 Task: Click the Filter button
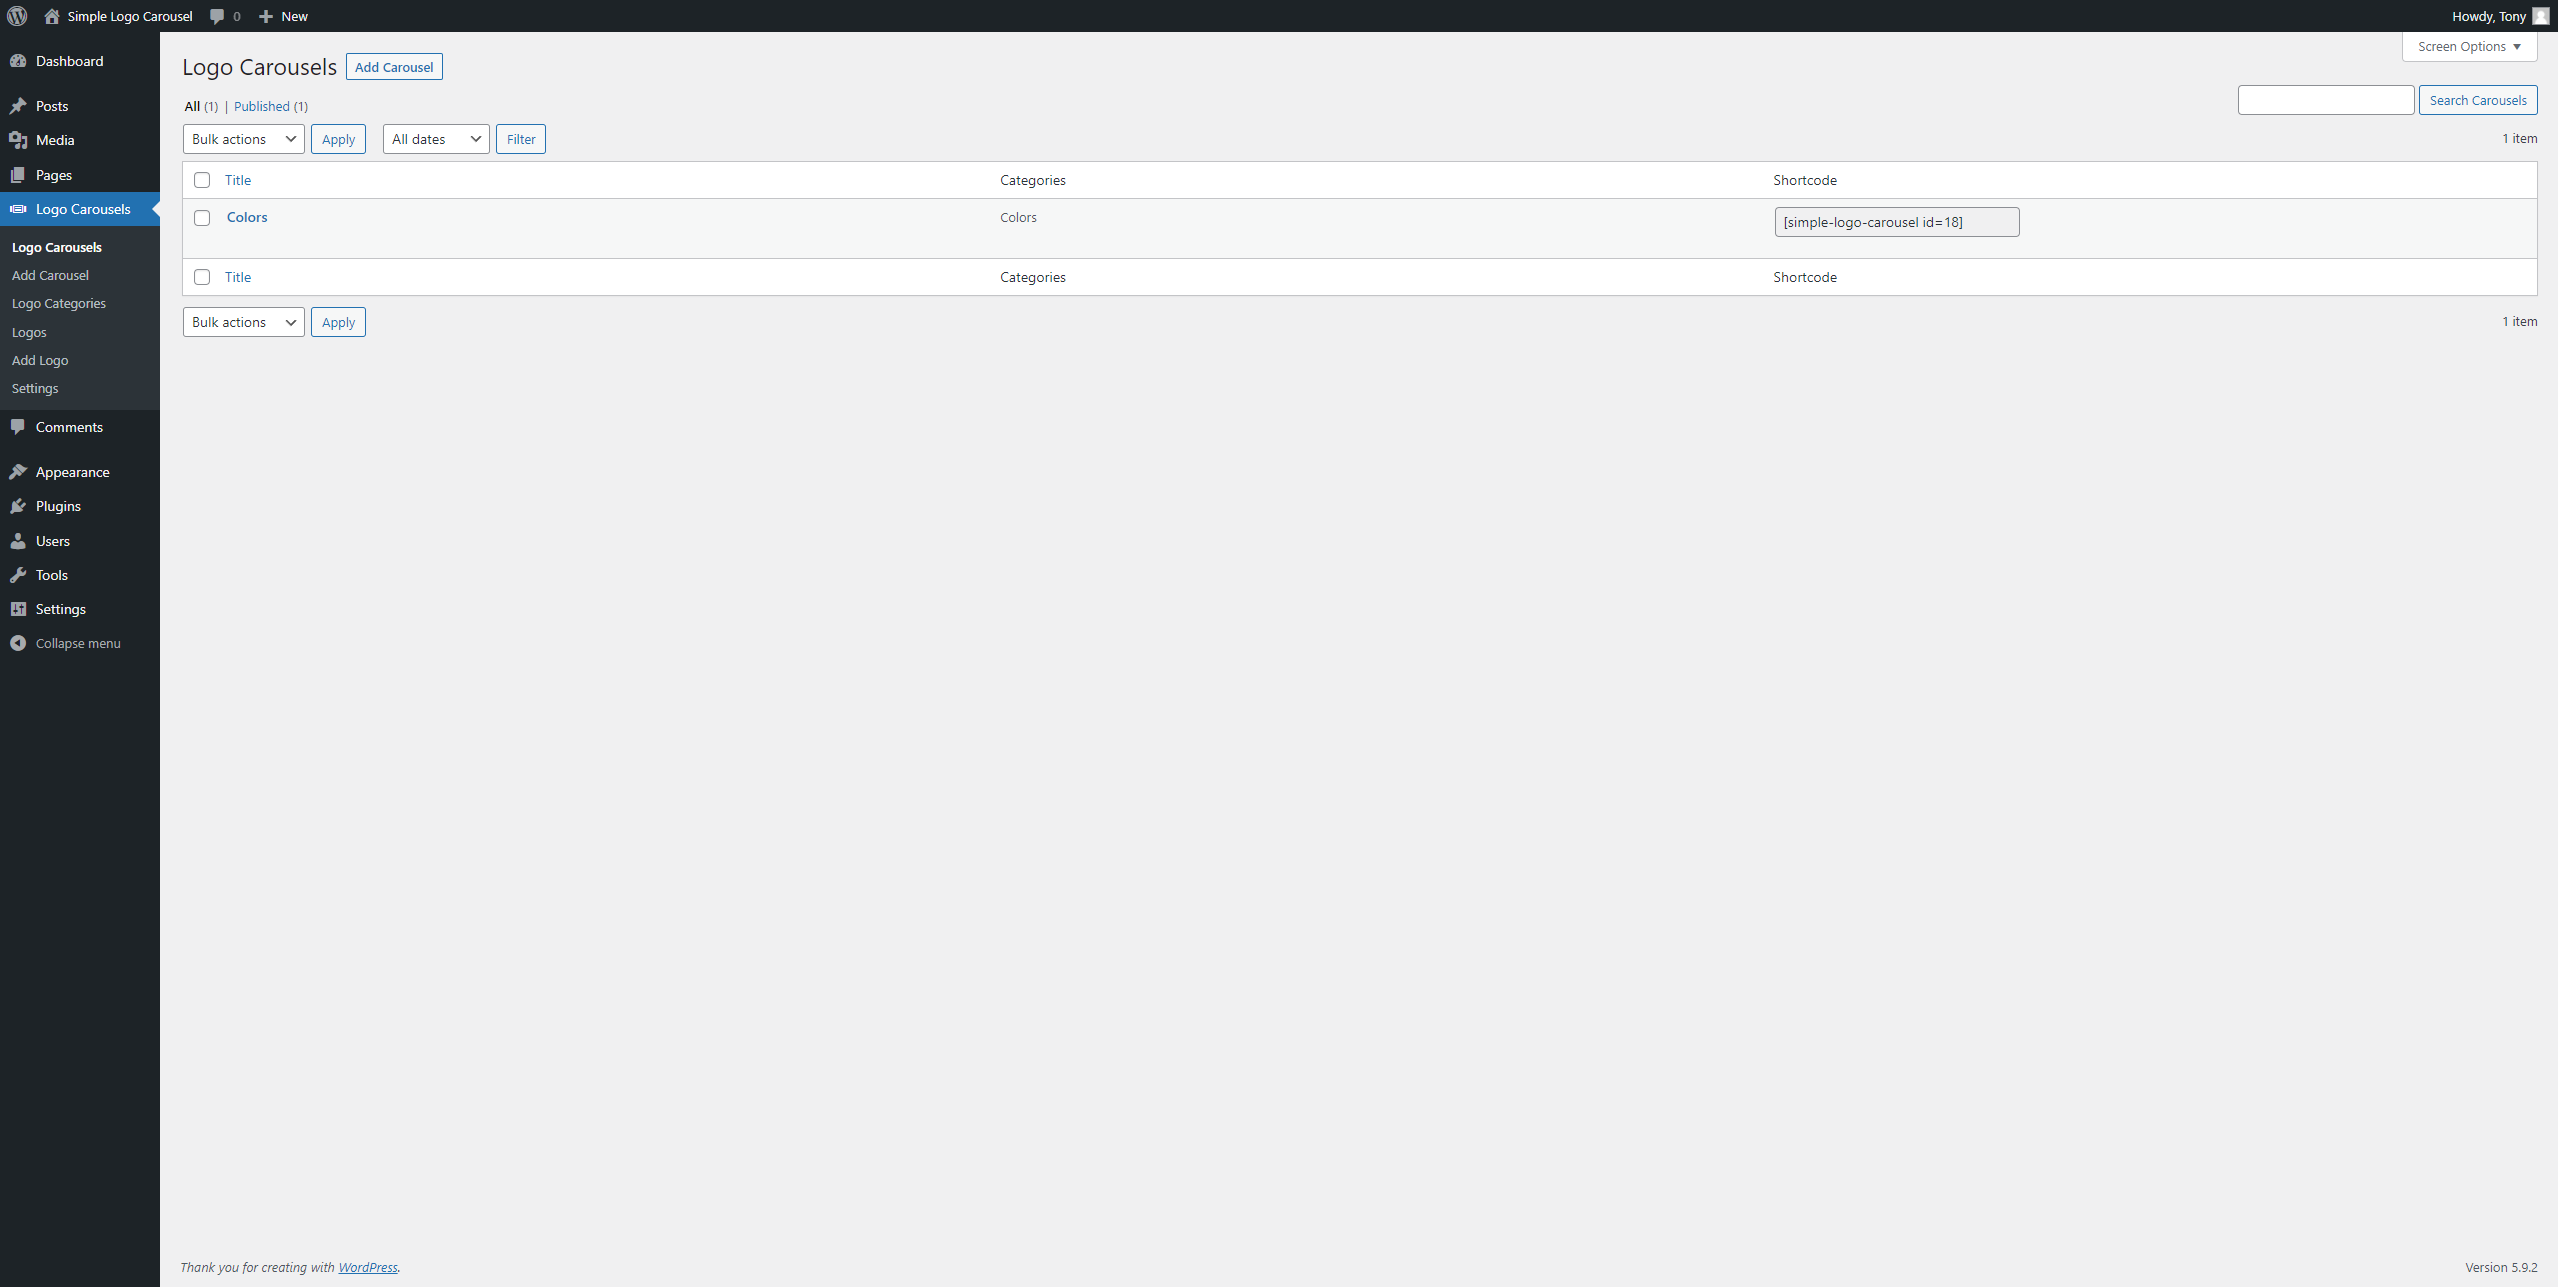point(521,139)
